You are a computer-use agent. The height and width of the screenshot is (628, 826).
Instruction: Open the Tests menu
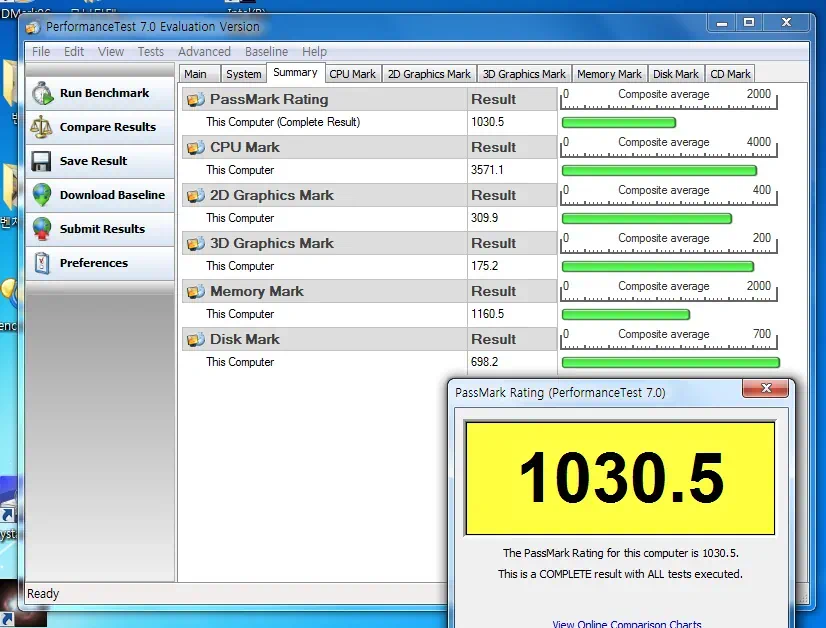pos(150,51)
